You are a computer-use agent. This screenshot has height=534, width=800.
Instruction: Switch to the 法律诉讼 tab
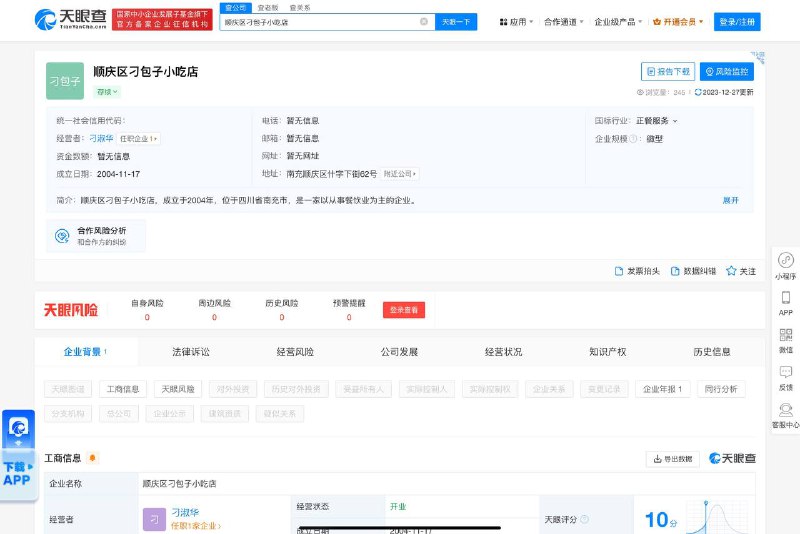click(x=191, y=351)
